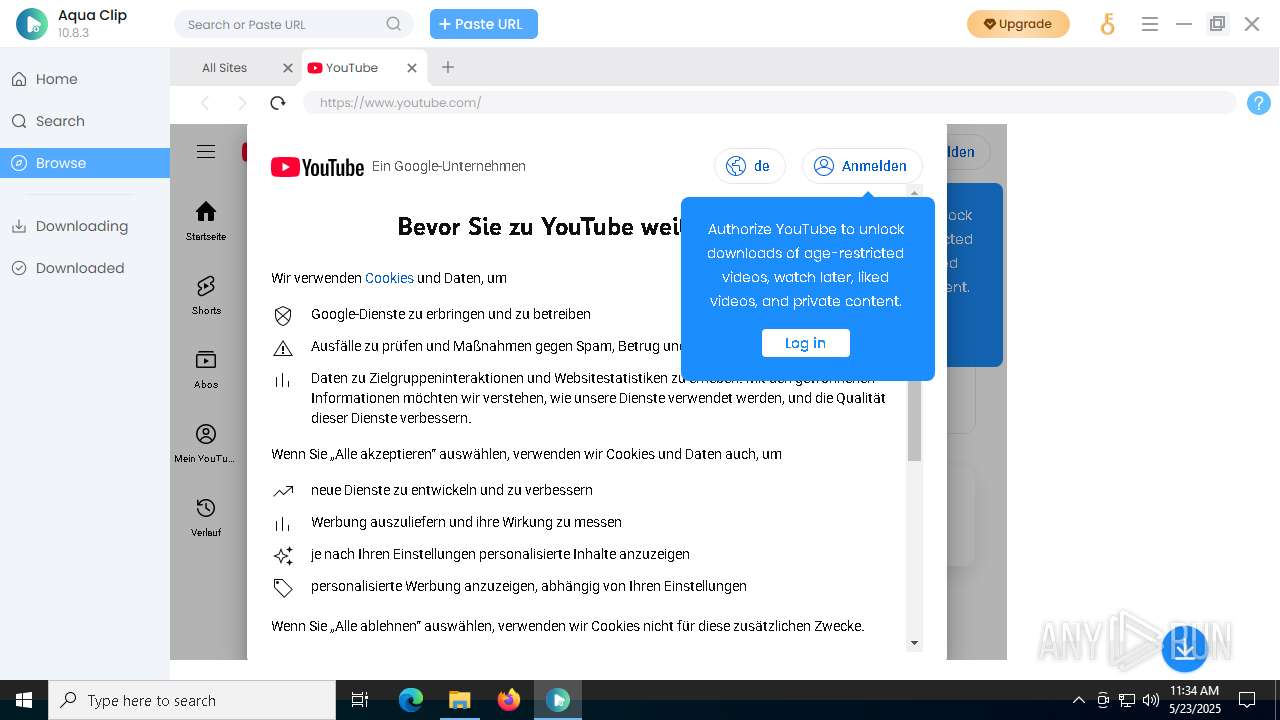Open File Explorer from the taskbar
The image size is (1280, 720).
(459, 700)
